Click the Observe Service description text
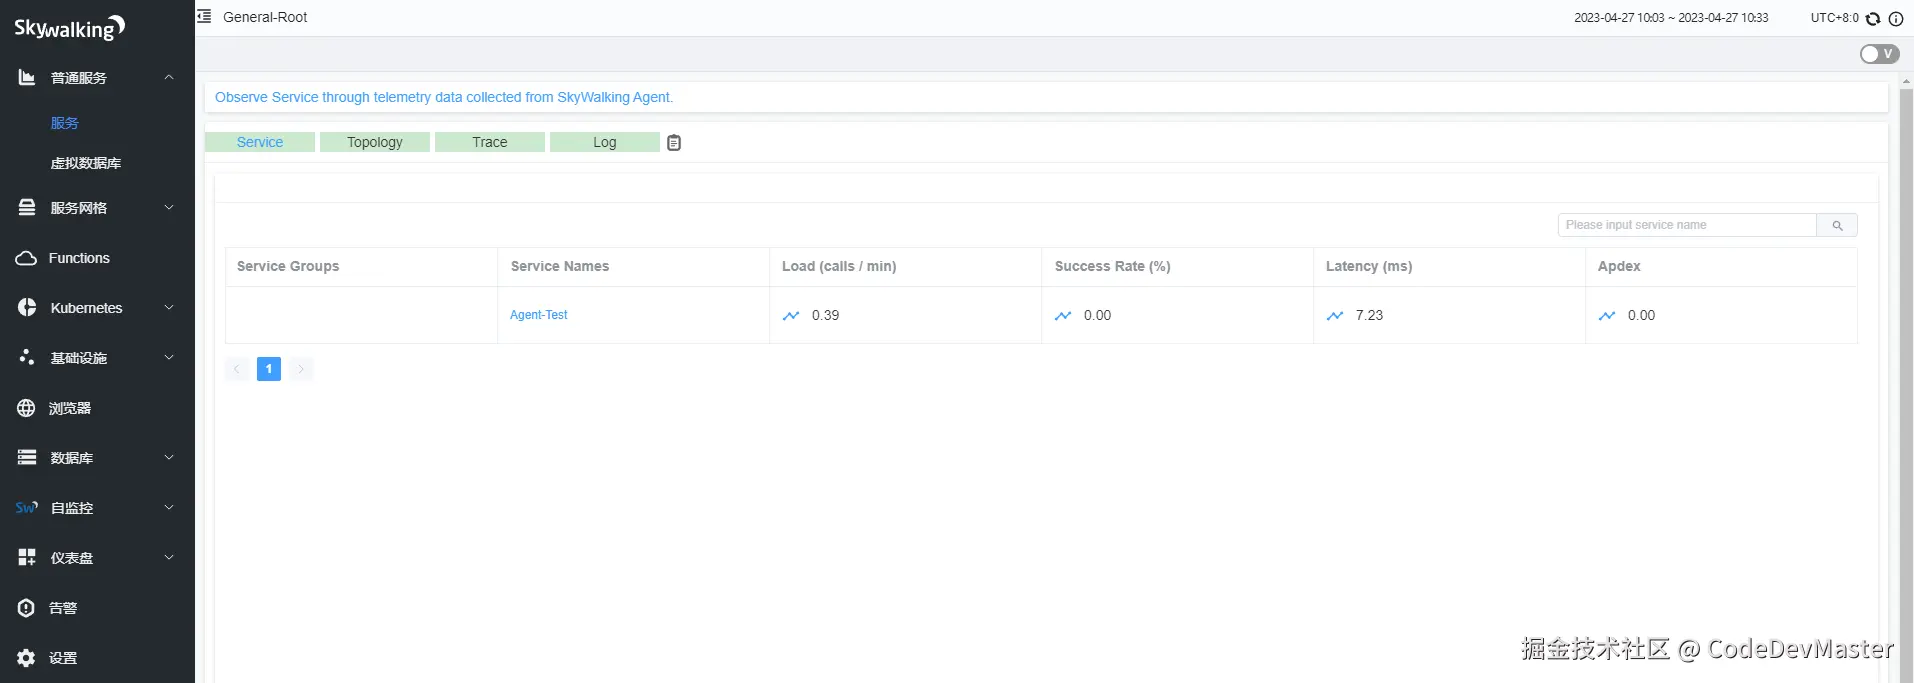1914x683 pixels. pyautogui.click(x=444, y=97)
